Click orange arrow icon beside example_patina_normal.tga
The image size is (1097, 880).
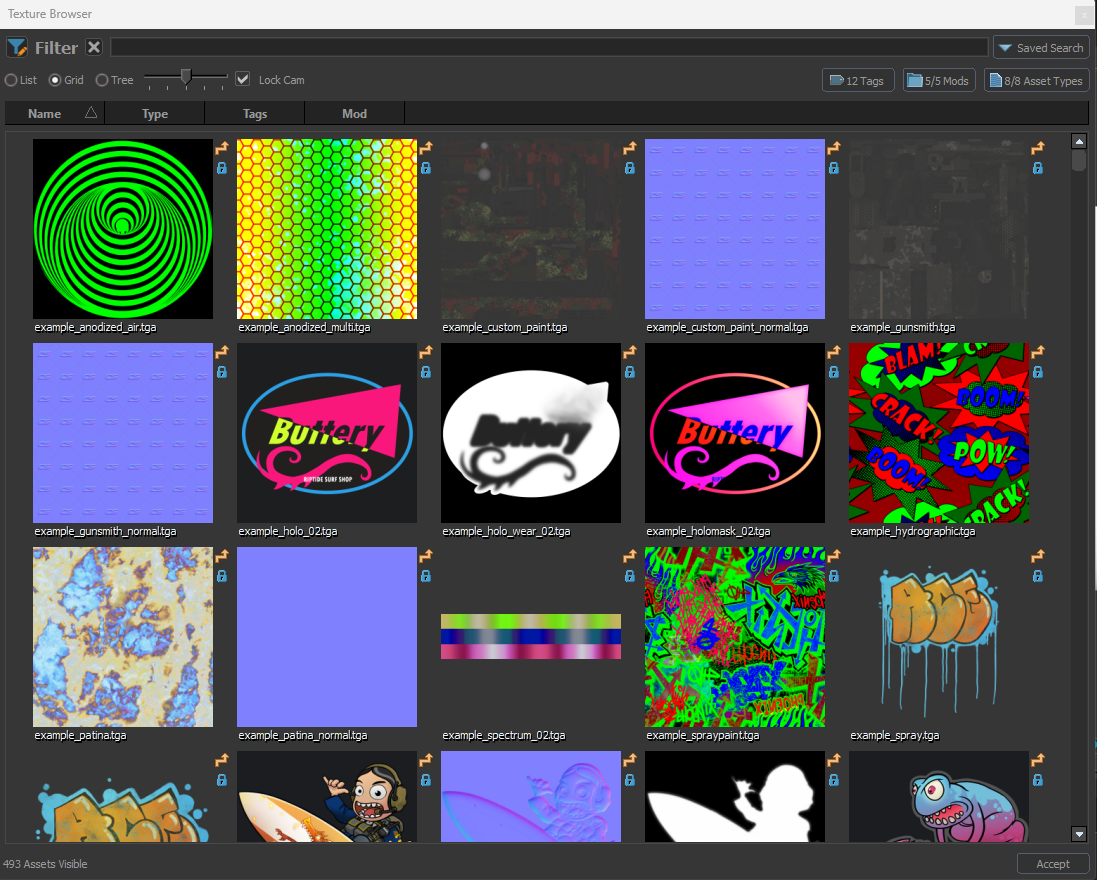pyautogui.click(x=426, y=556)
